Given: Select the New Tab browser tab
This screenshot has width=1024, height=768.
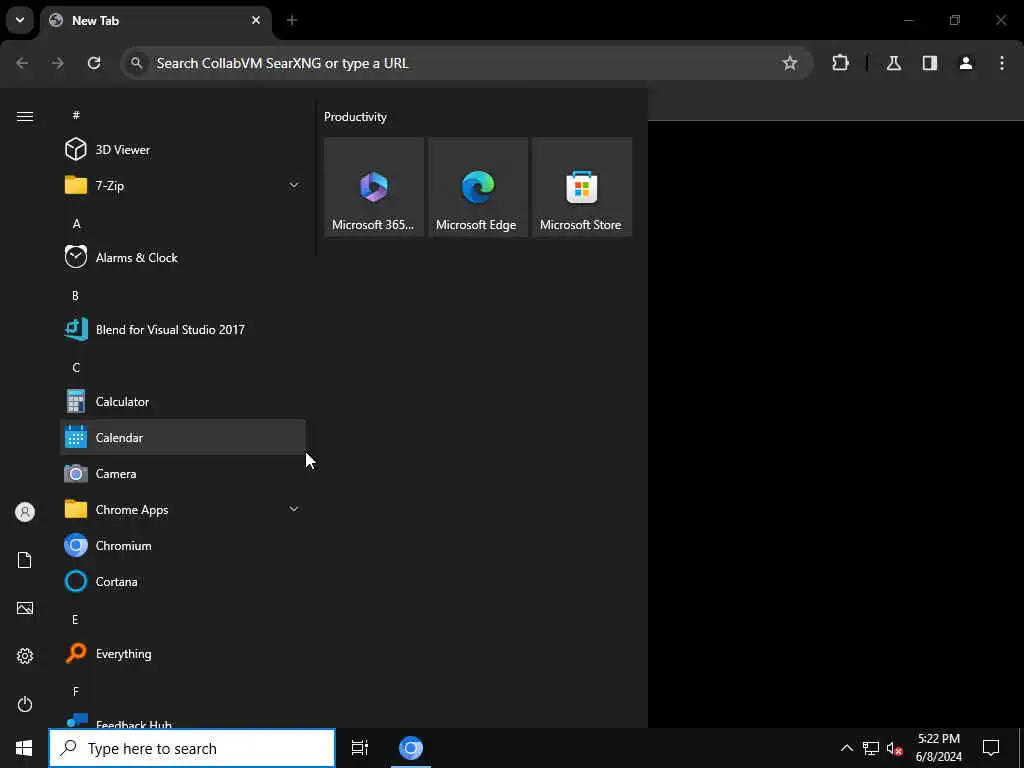Looking at the screenshot, I should pos(157,20).
